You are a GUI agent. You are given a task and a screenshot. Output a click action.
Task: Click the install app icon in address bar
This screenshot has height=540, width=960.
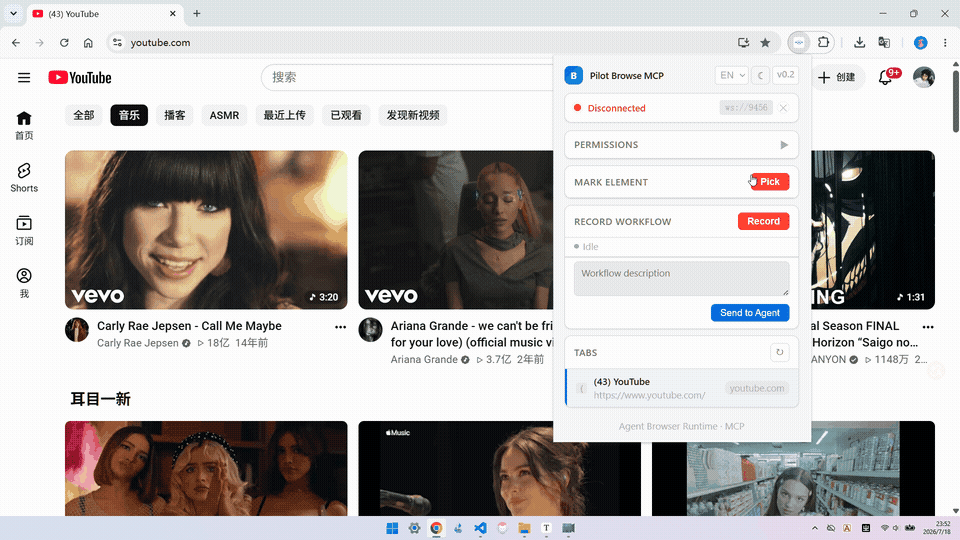click(743, 42)
